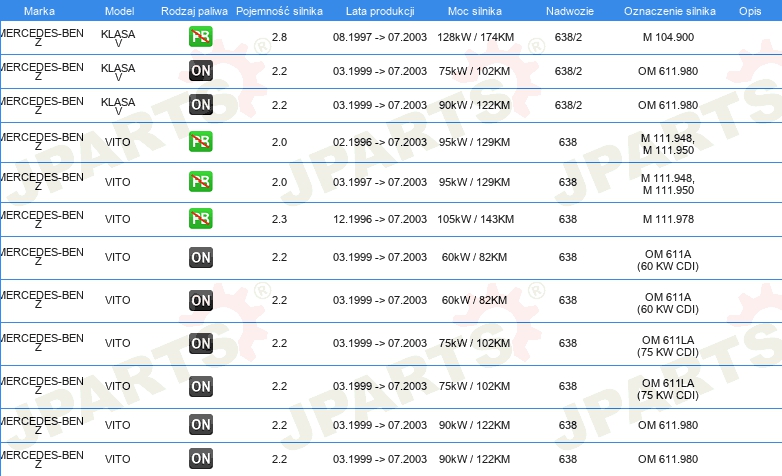Viewport: 782px width, 476px height.
Task: Click the 638/2 body cell in the M 104.900 row
Action: pos(568,37)
